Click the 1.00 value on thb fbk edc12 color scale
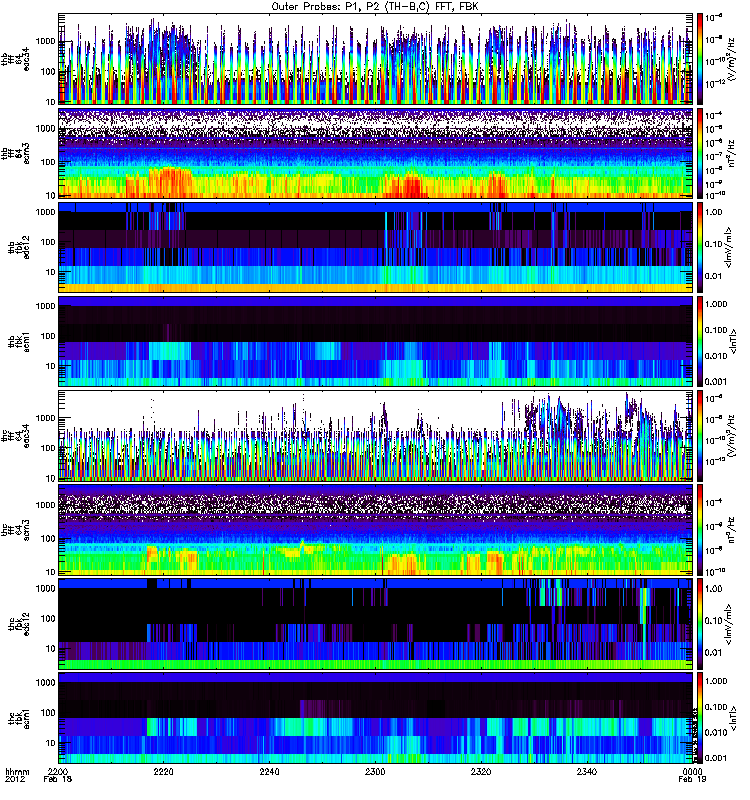Screen dimensions: 750x800 click(714, 212)
